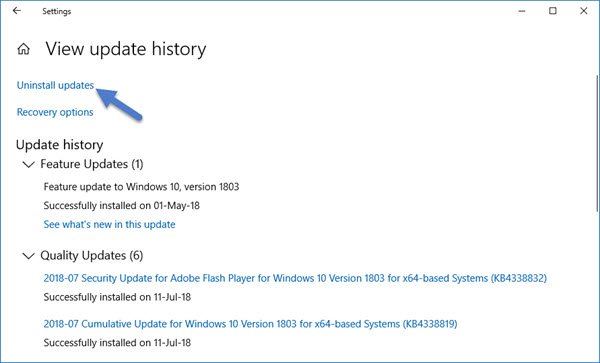Click the scrollbar track below the thumb
600x363 pixels.
pos(598,283)
